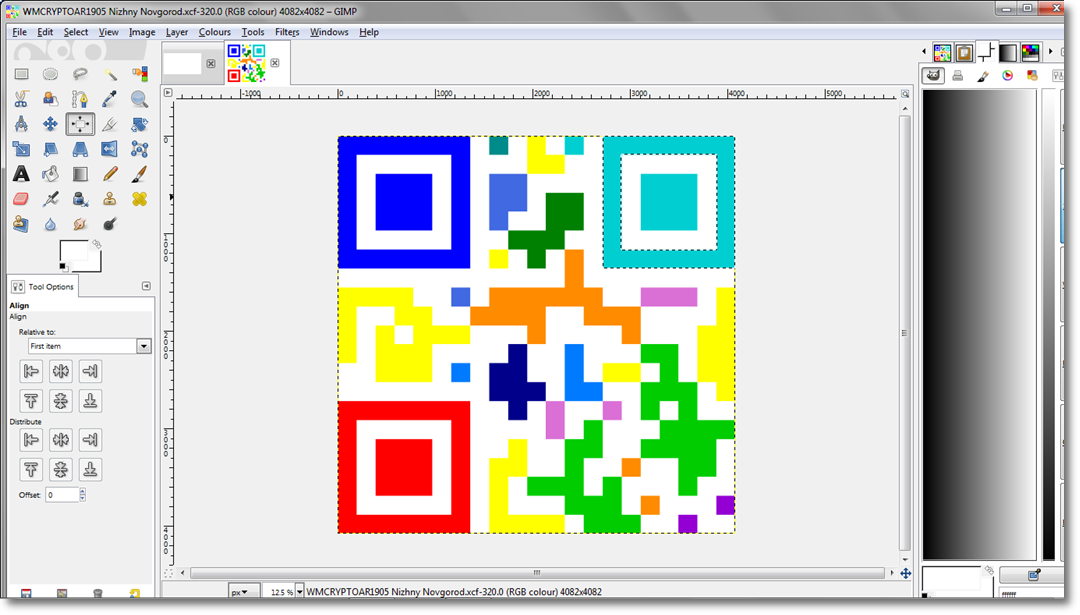Show previous dock tabs with left arrow
1080x615 pixels.
pyautogui.click(x=924, y=52)
